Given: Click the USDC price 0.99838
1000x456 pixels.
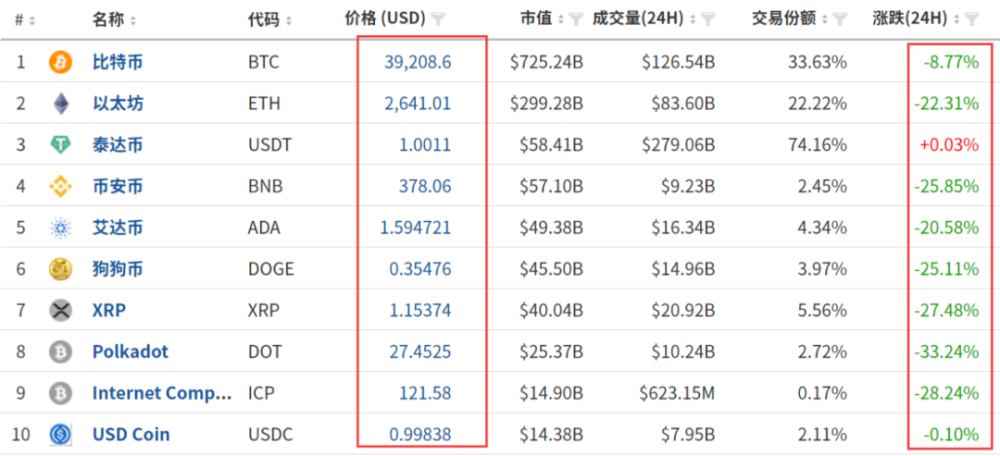Looking at the screenshot, I should pos(420,434).
